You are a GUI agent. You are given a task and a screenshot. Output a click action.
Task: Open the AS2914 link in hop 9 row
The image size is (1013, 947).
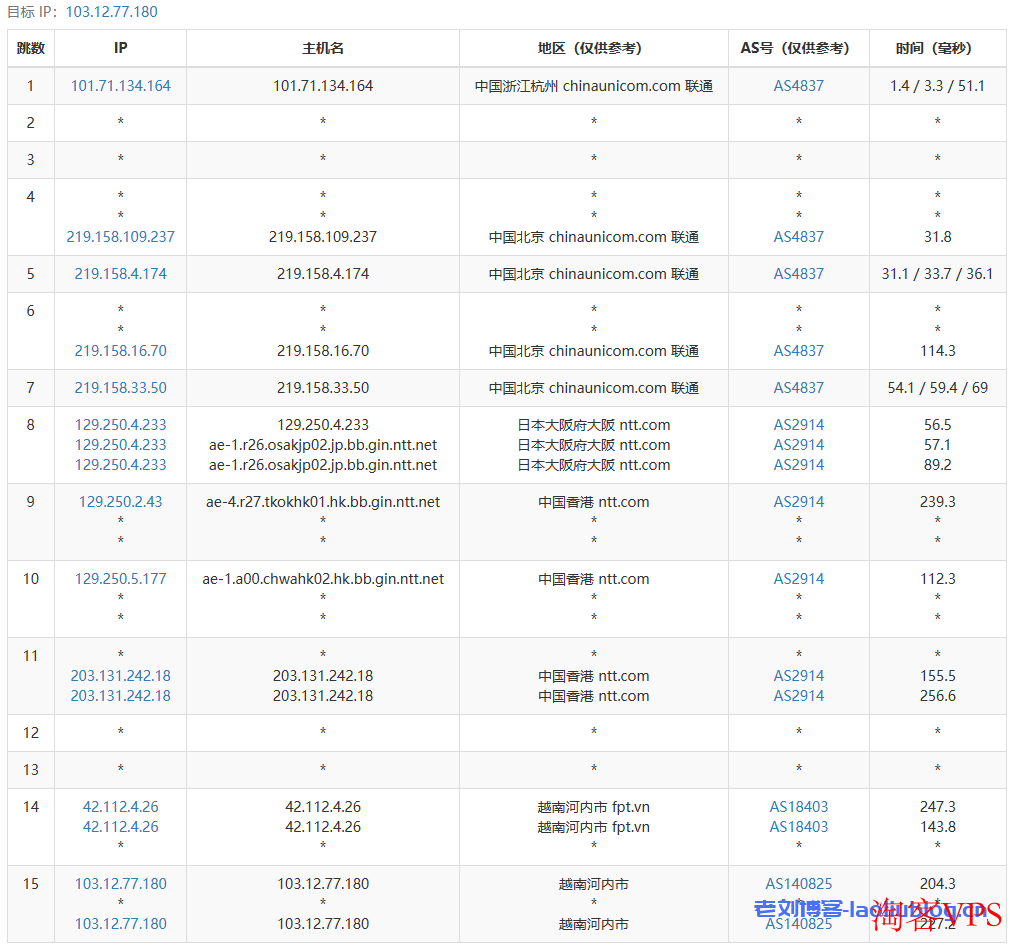coord(799,502)
